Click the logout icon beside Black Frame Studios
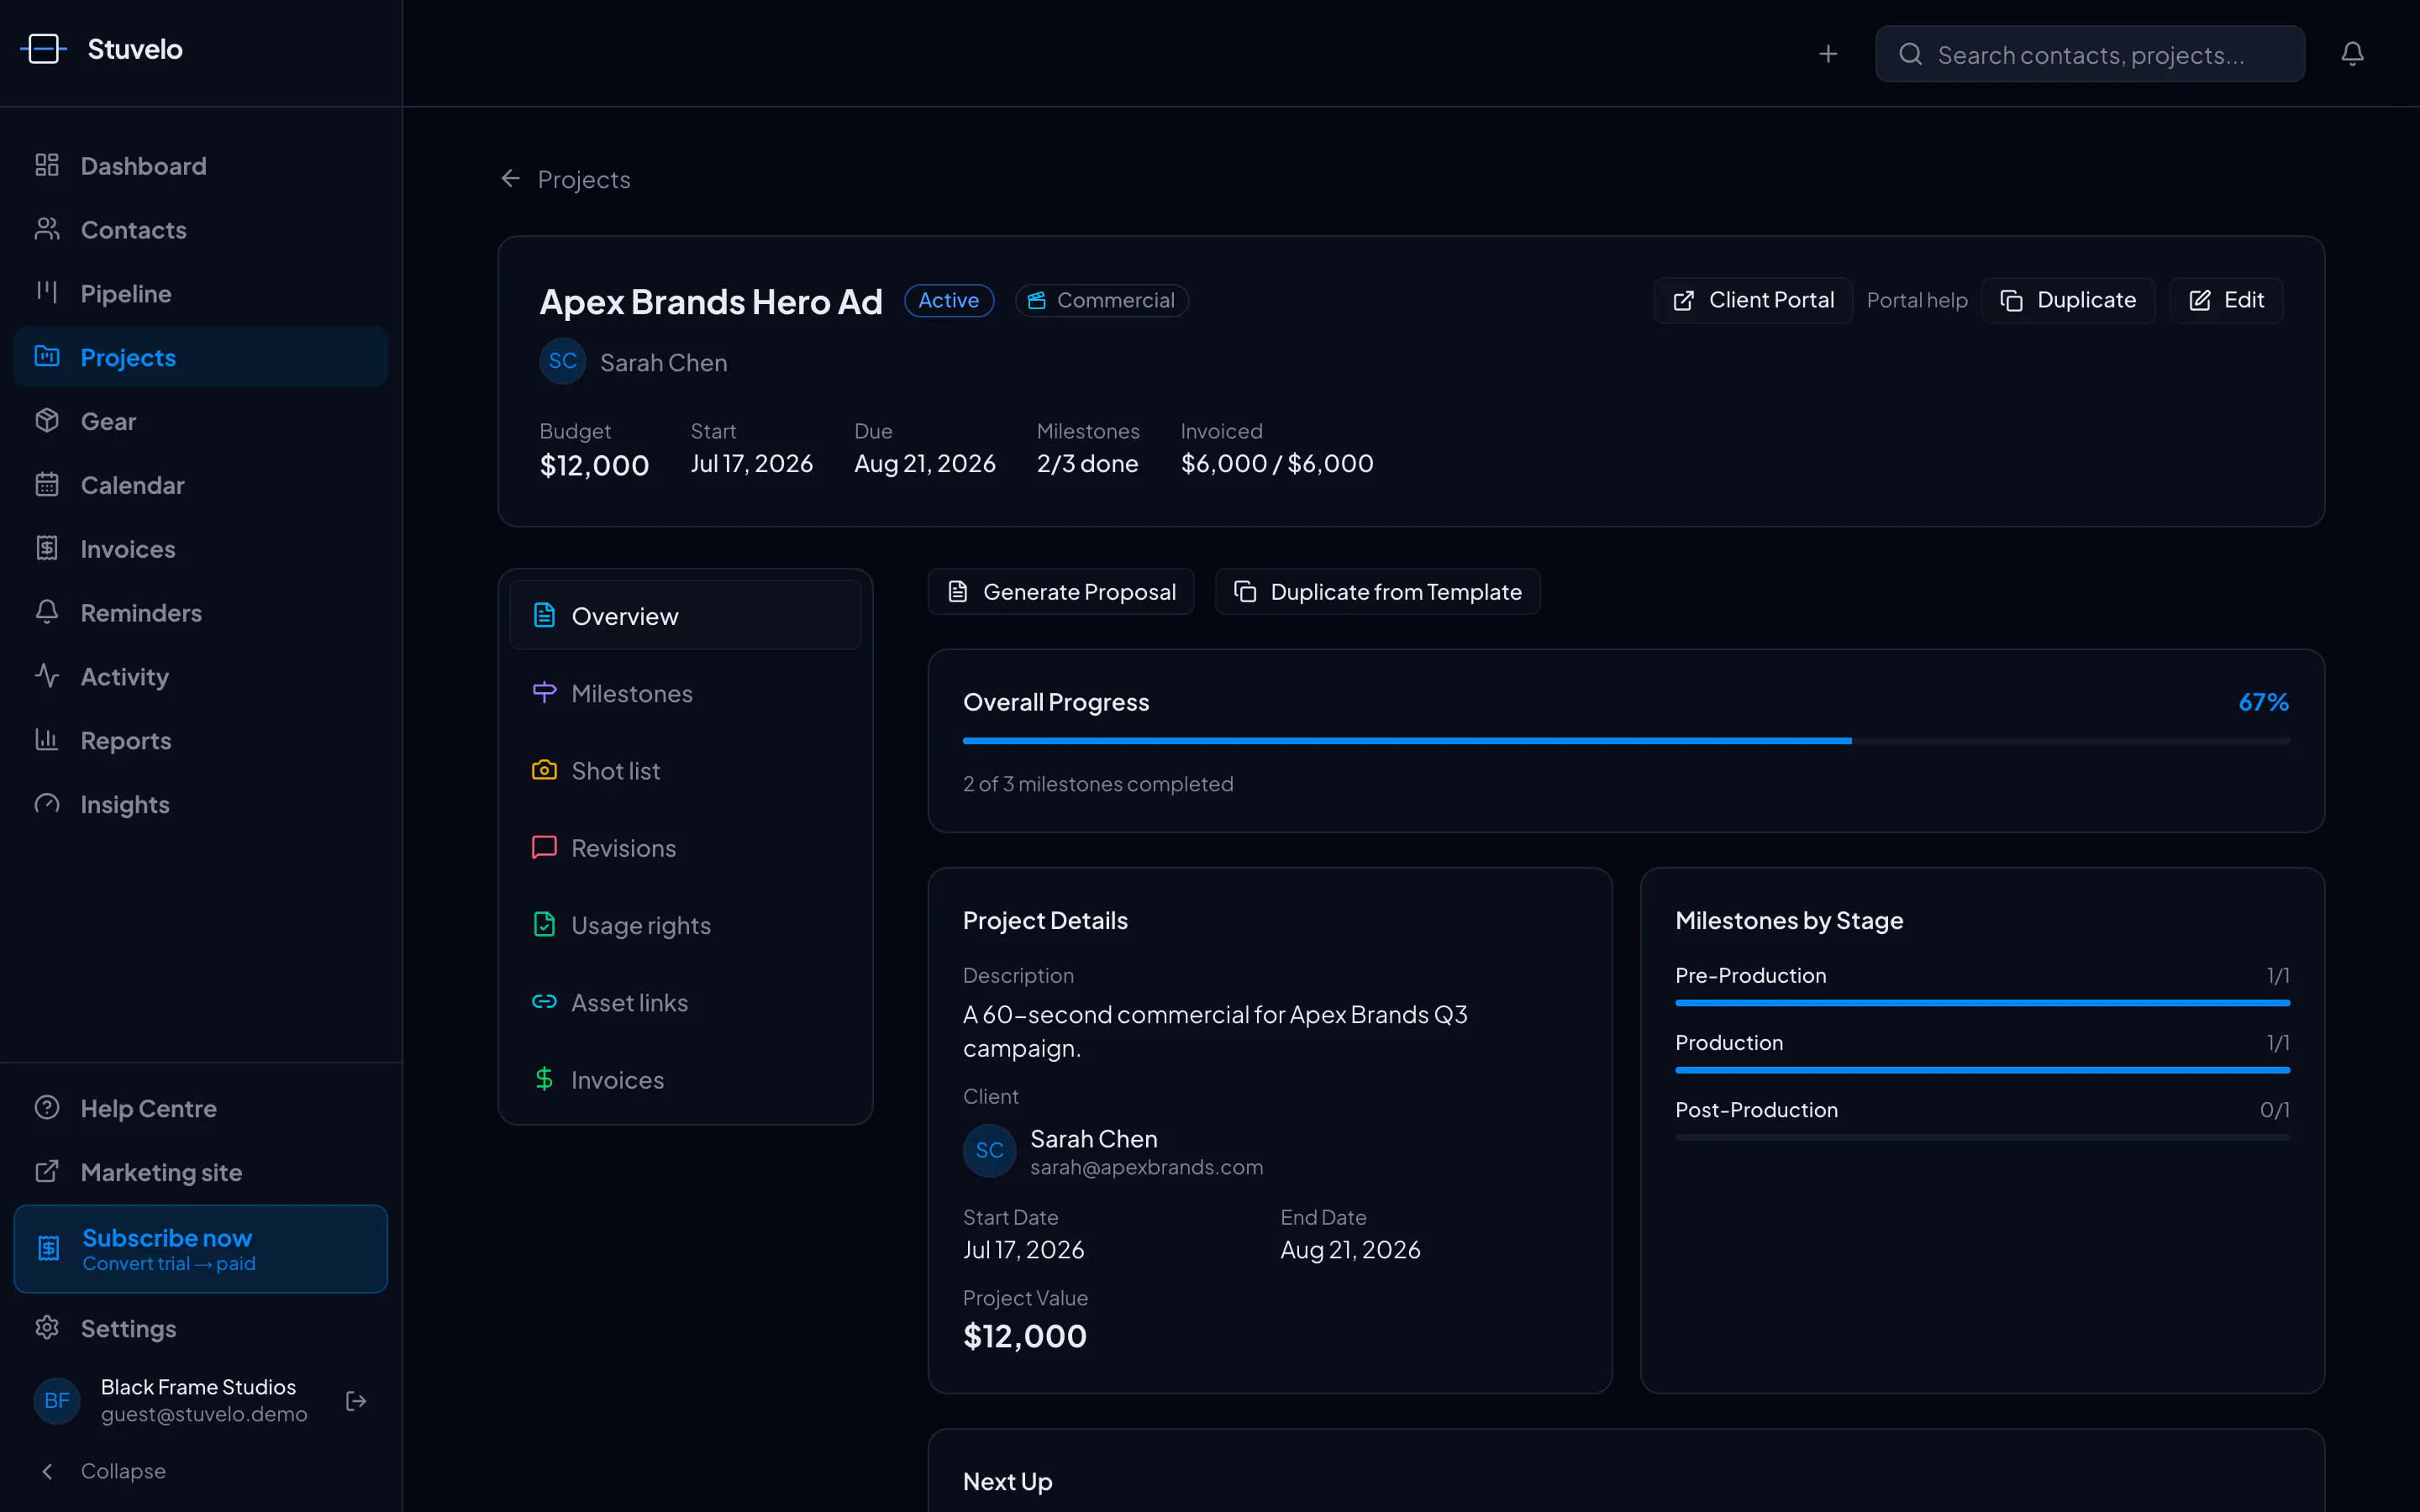 (356, 1401)
